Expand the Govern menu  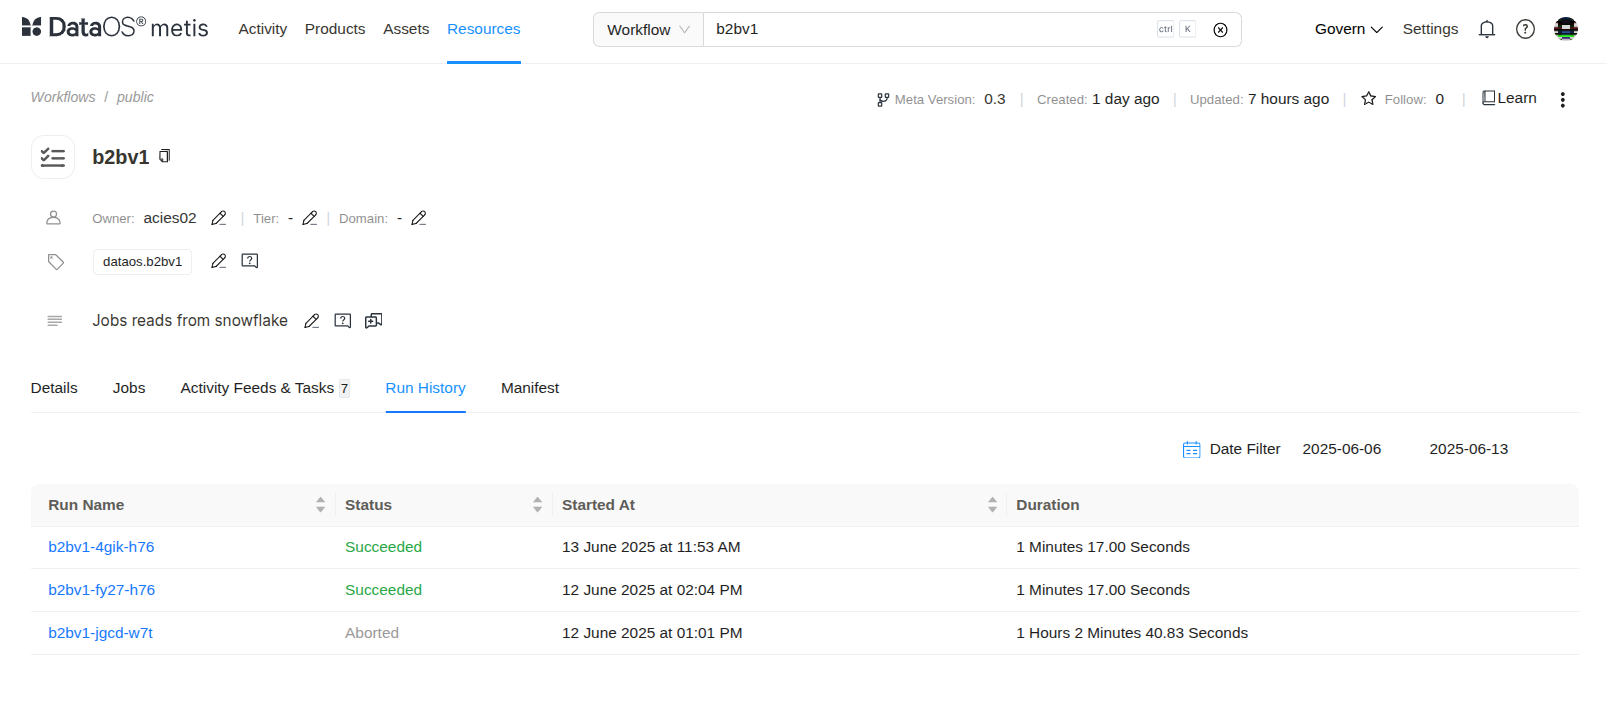point(1348,29)
